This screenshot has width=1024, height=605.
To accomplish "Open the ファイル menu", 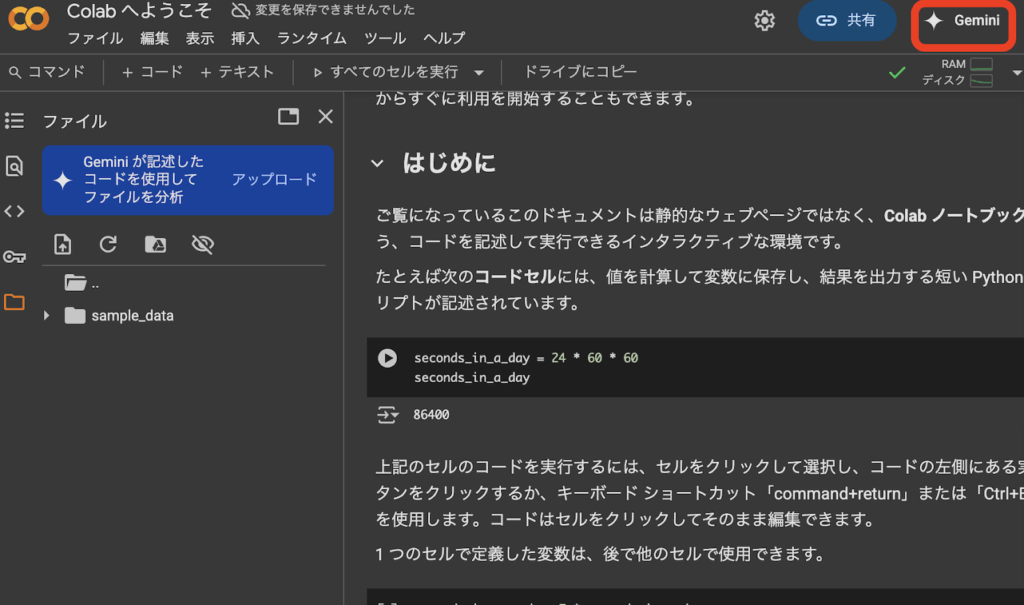I will pos(95,39).
